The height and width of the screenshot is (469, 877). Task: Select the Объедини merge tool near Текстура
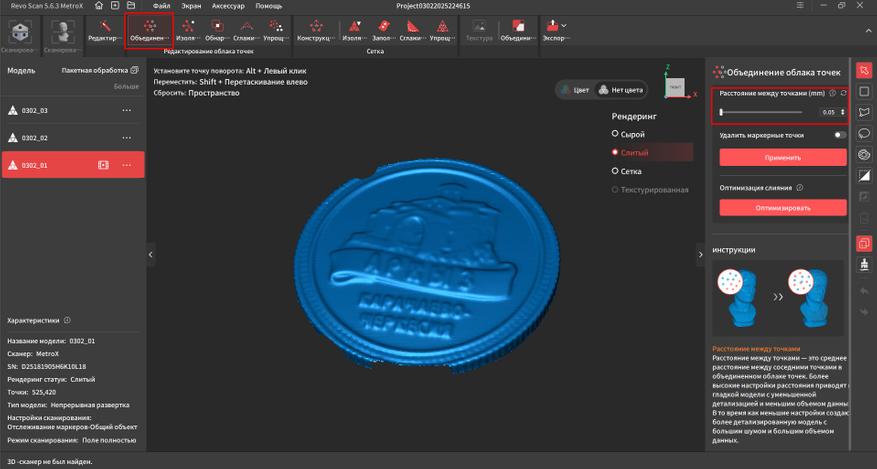518,31
